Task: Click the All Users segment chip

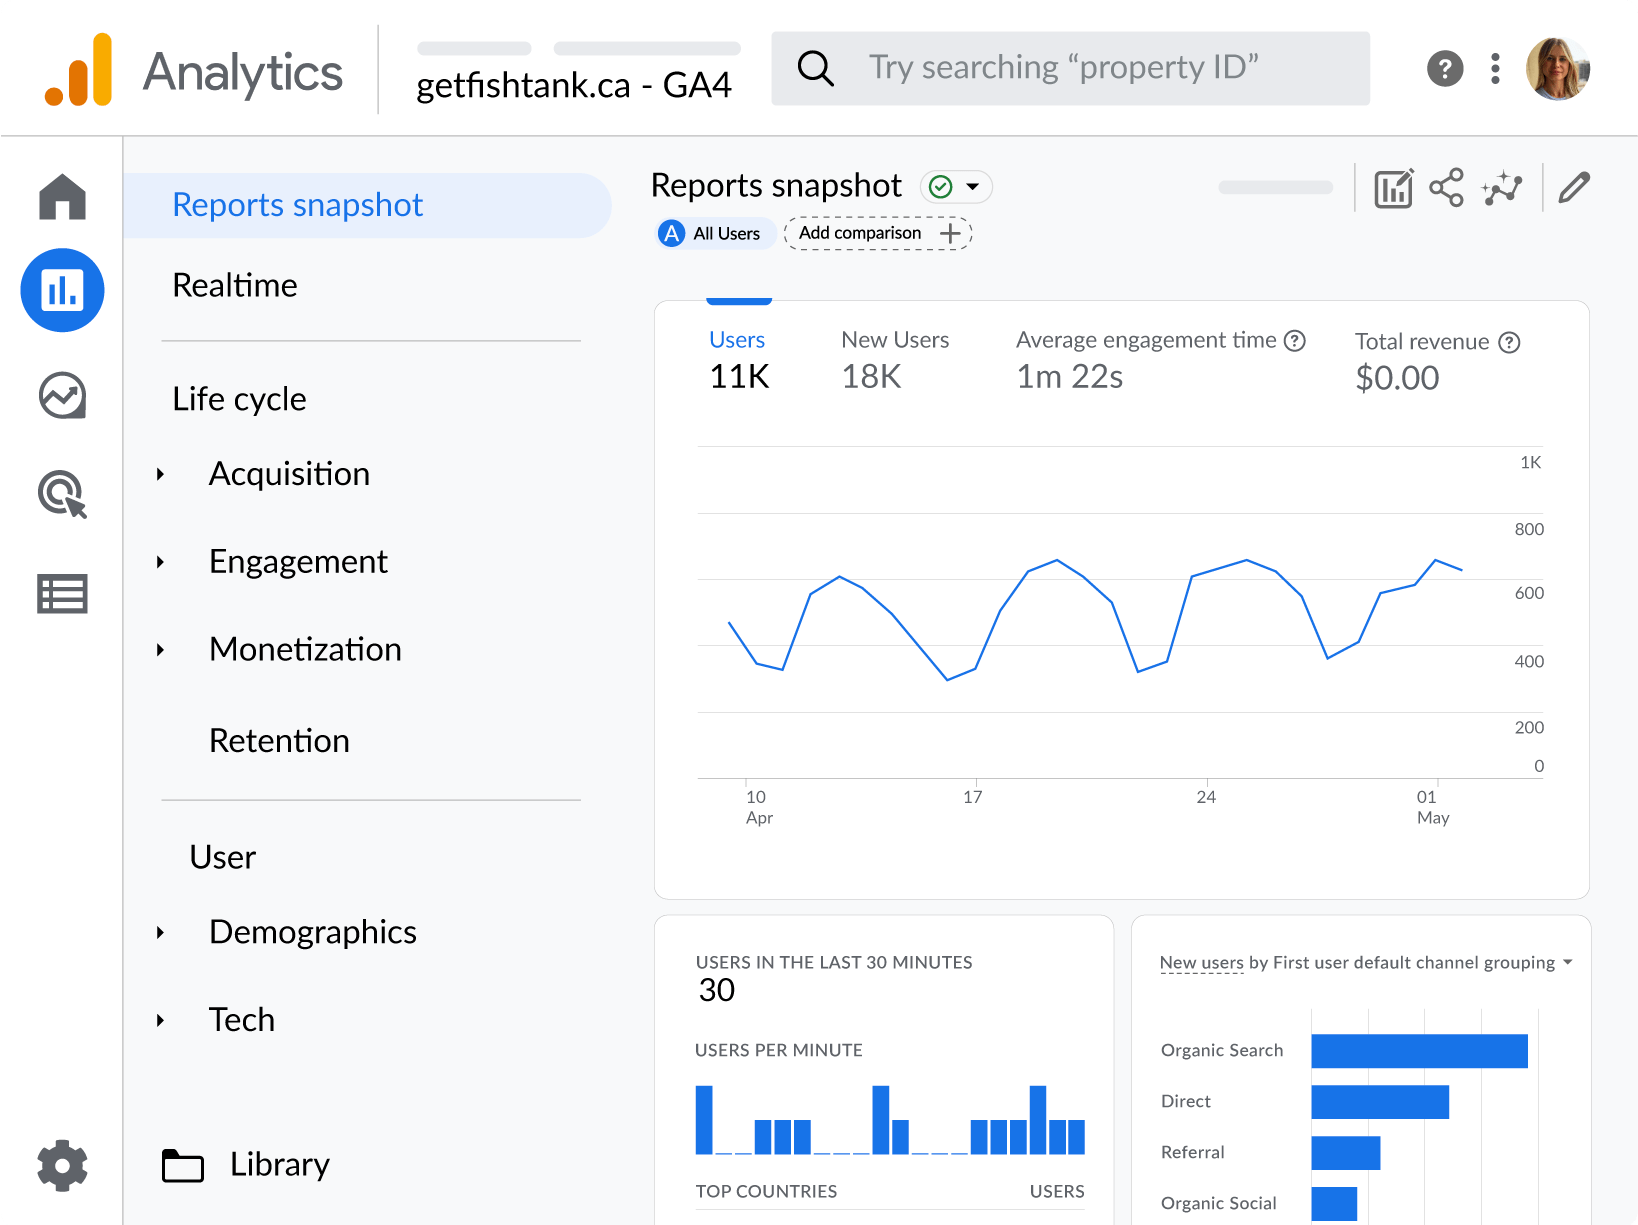Action: [x=714, y=233]
